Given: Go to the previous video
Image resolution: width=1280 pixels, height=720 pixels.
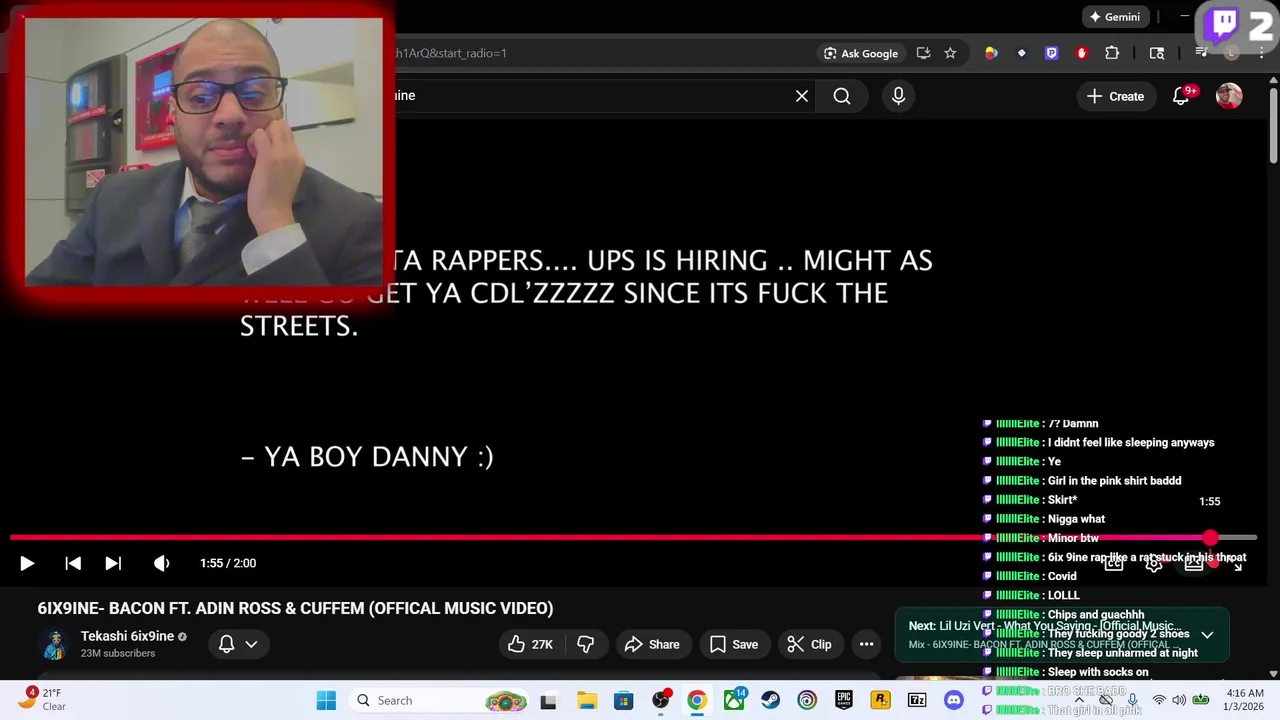Looking at the screenshot, I should click(73, 563).
